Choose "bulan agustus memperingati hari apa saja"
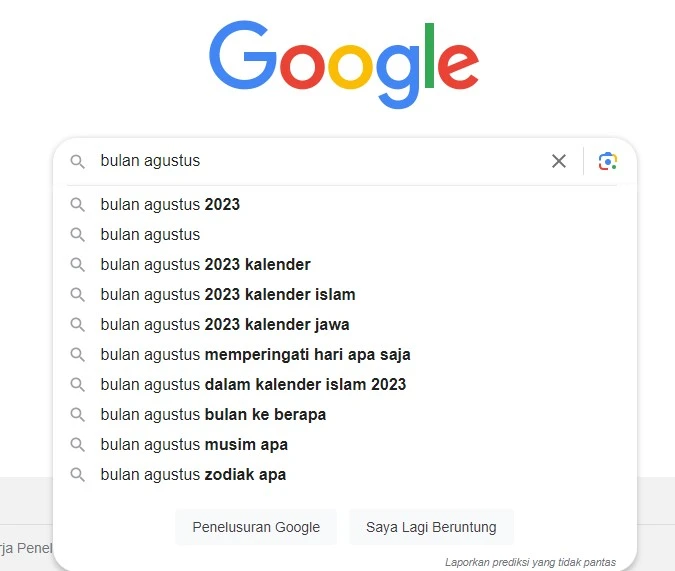The width and height of the screenshot is (675, 571). pos(255,355)
